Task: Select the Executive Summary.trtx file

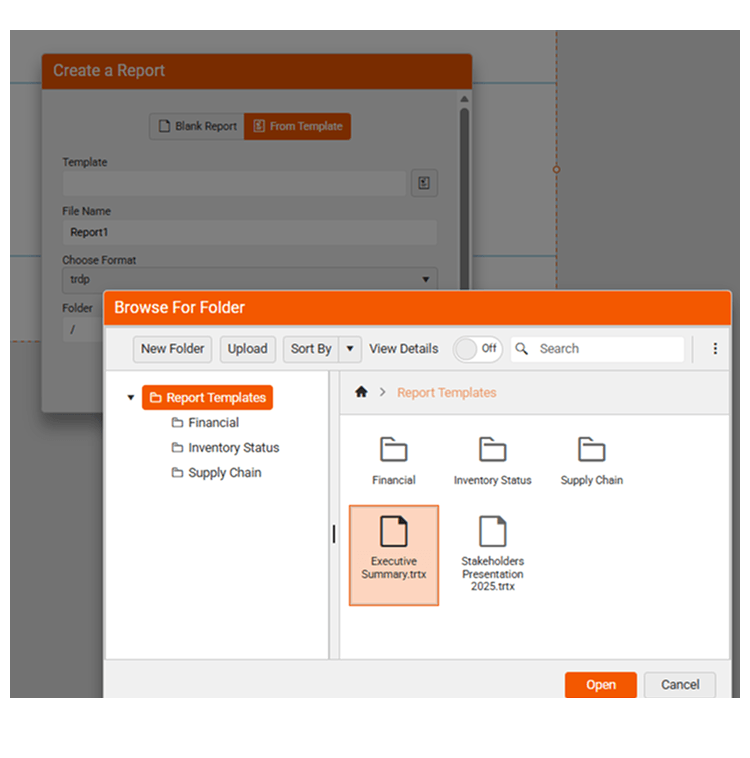Action: pyautogui.click(x=394, y=555)
